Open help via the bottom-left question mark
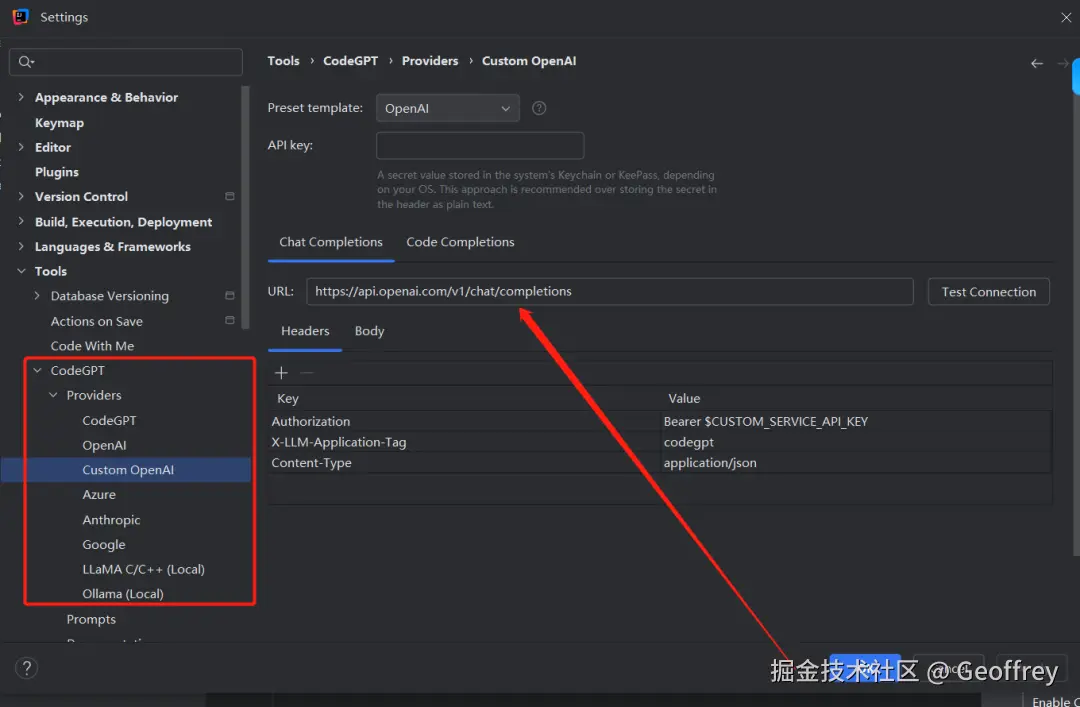Viewport: 1080px width, 707px height. [26, 668]
